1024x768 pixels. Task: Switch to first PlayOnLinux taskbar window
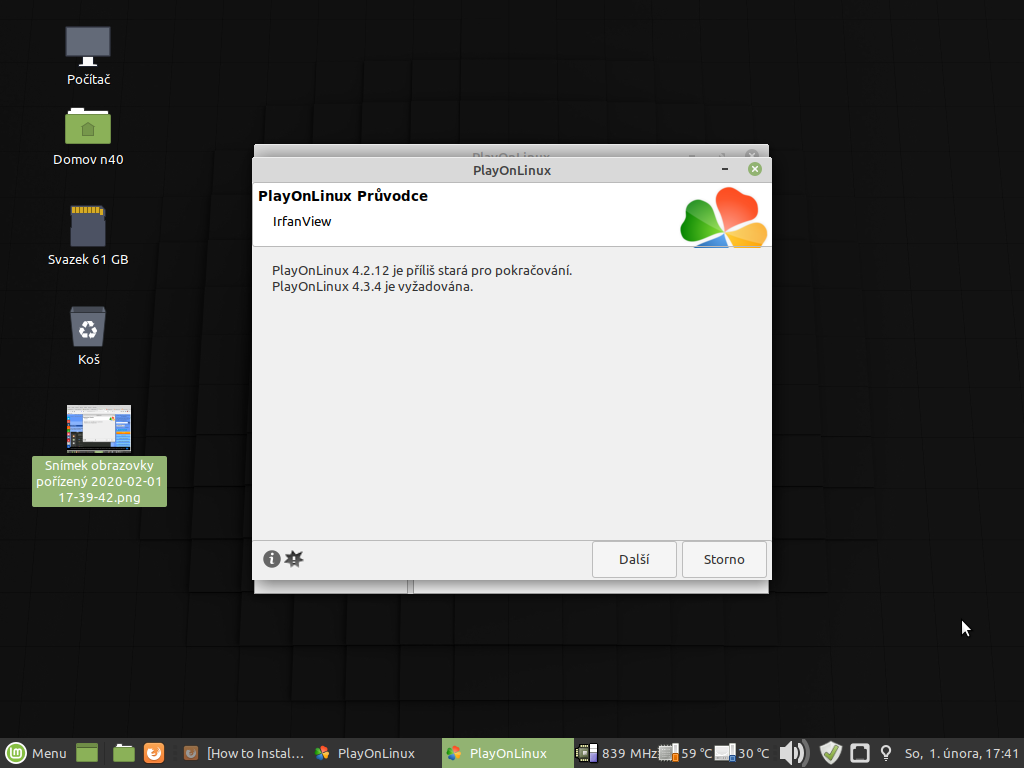coord(365,753)
